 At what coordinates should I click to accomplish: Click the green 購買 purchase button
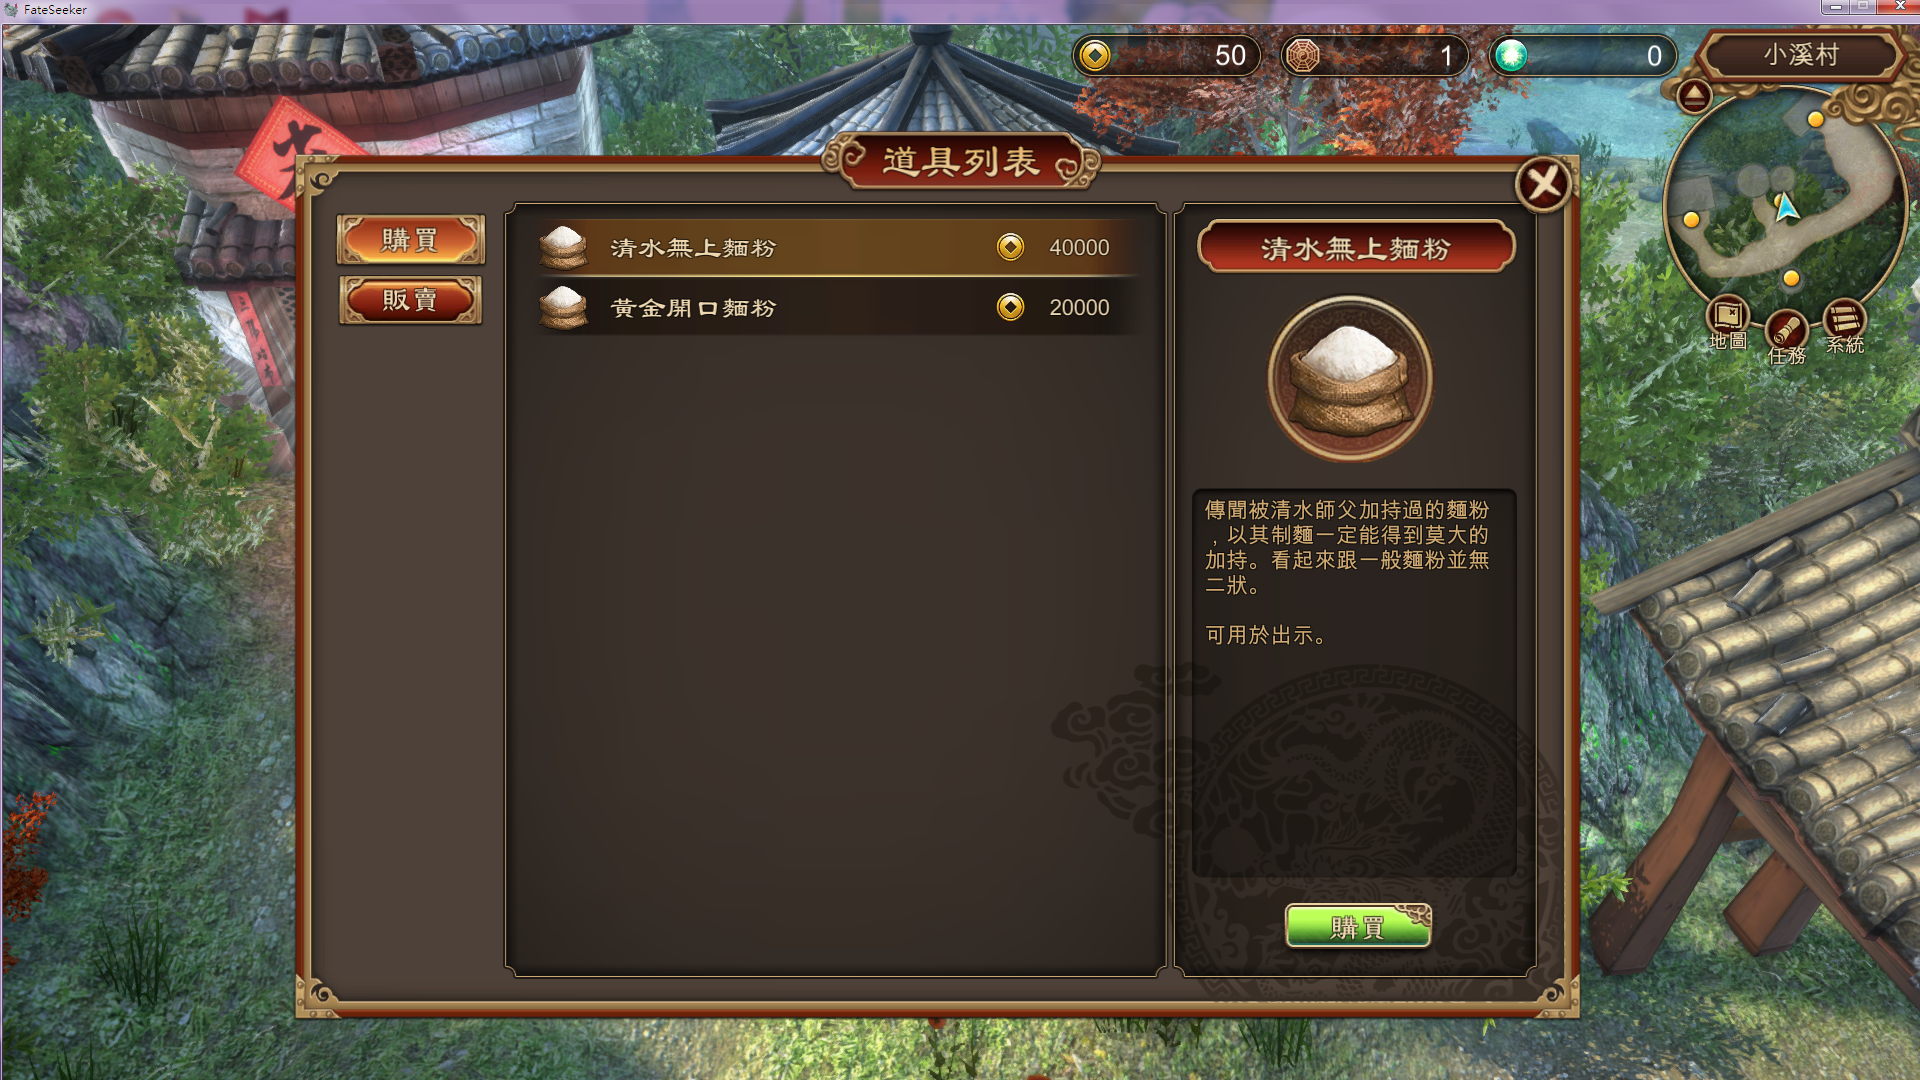pyautogui.click(x=1358, y=926)
